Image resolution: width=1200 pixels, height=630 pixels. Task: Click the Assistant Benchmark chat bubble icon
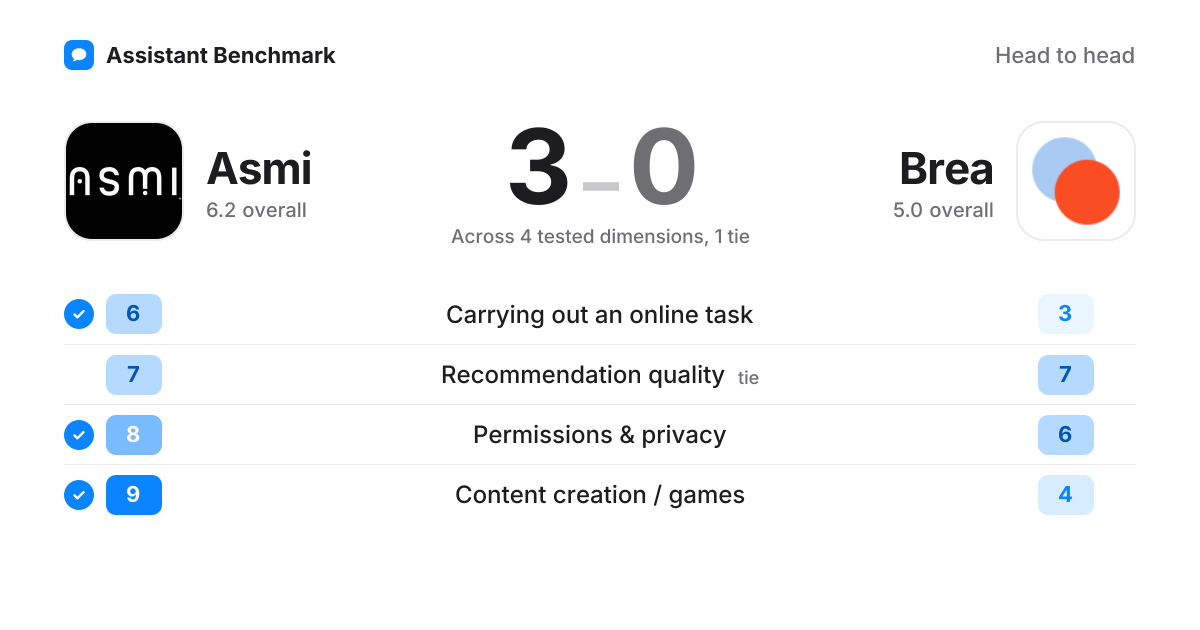[79, 55]
